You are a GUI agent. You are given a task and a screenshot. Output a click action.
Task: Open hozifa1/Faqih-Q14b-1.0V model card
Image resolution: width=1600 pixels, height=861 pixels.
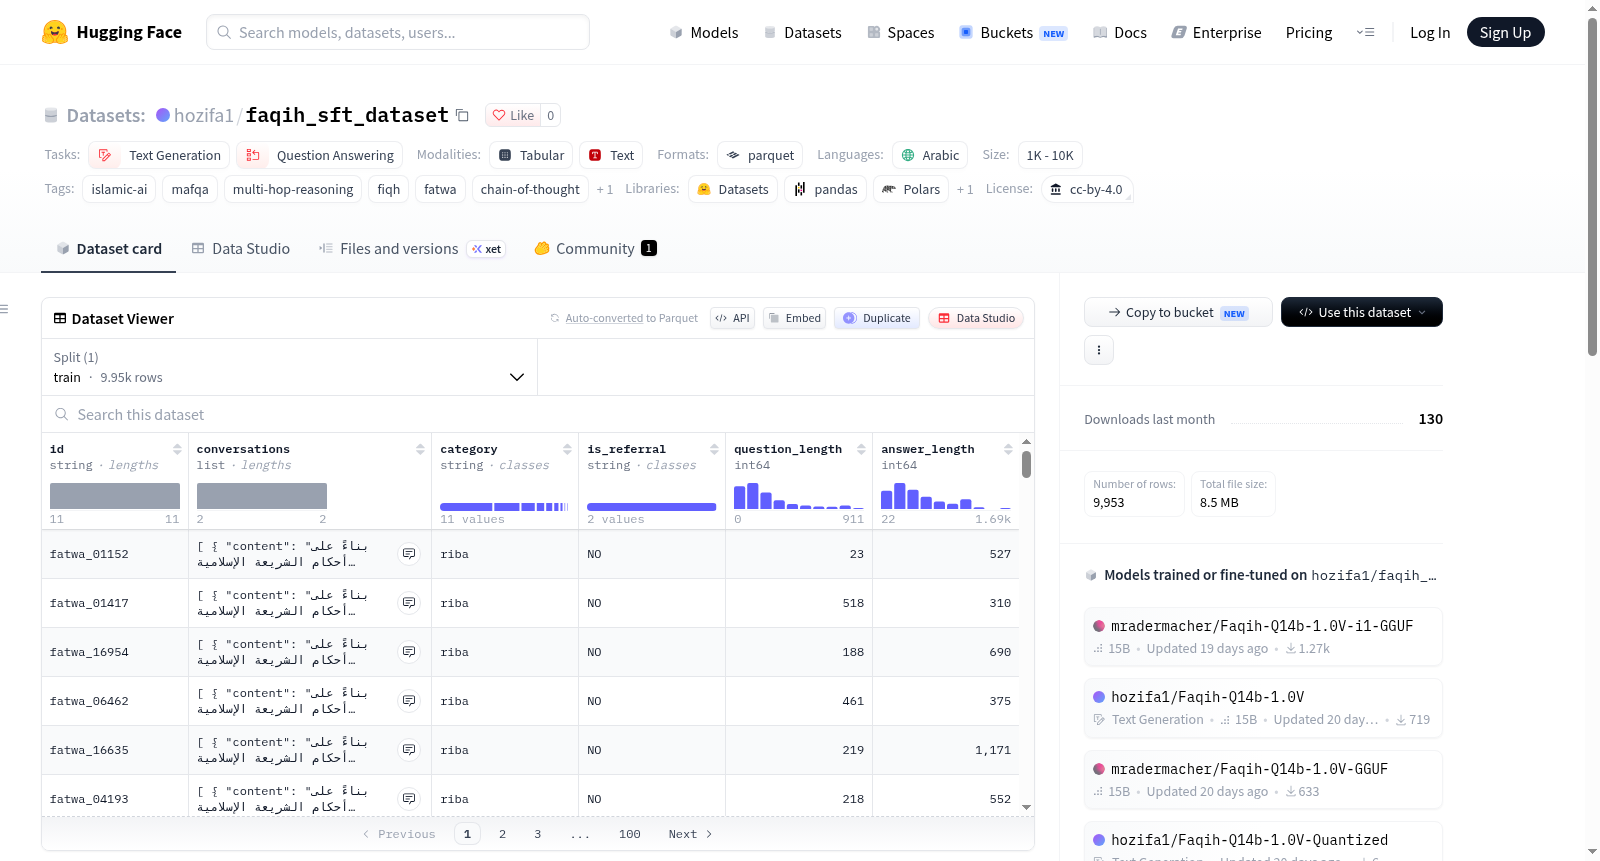[1263, 707]
